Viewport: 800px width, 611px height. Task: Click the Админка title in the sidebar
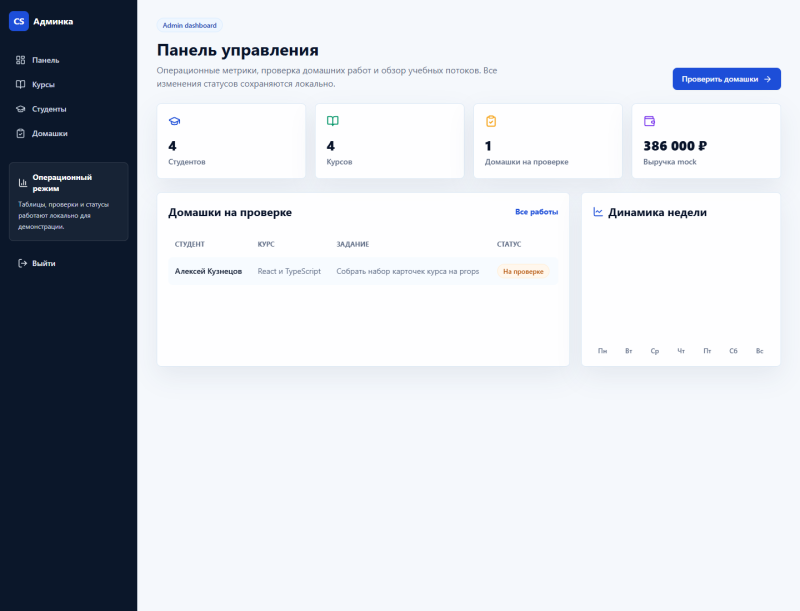point(53,21)
